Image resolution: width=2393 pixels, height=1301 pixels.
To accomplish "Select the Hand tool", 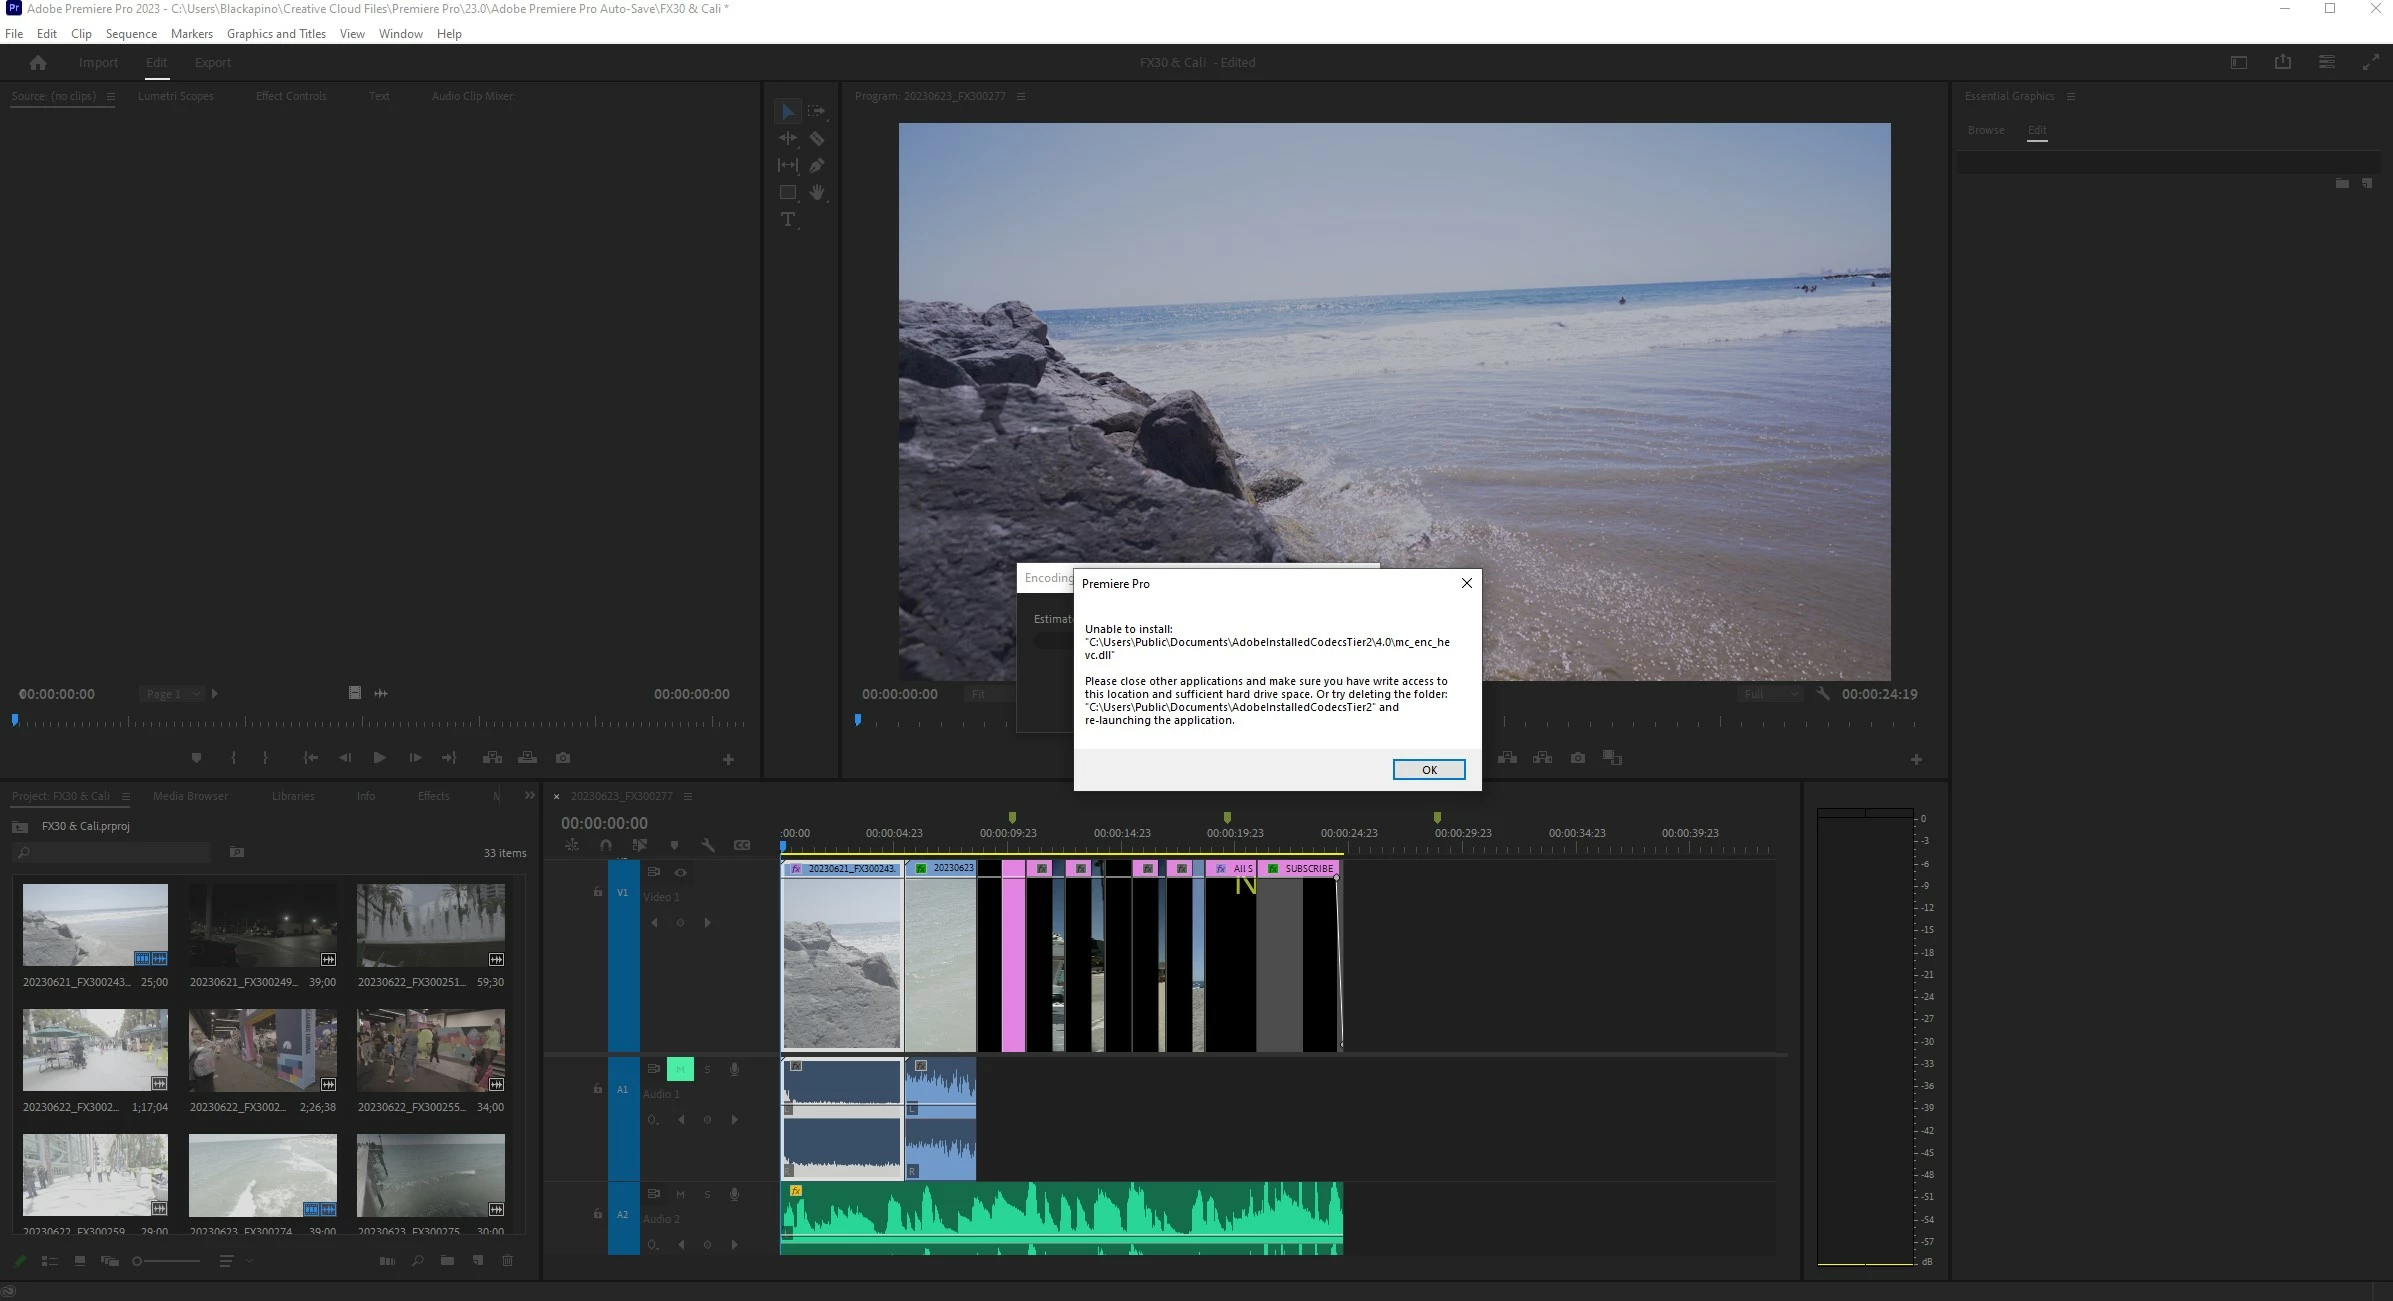I will pyautogui.click(x=817, y=192).
